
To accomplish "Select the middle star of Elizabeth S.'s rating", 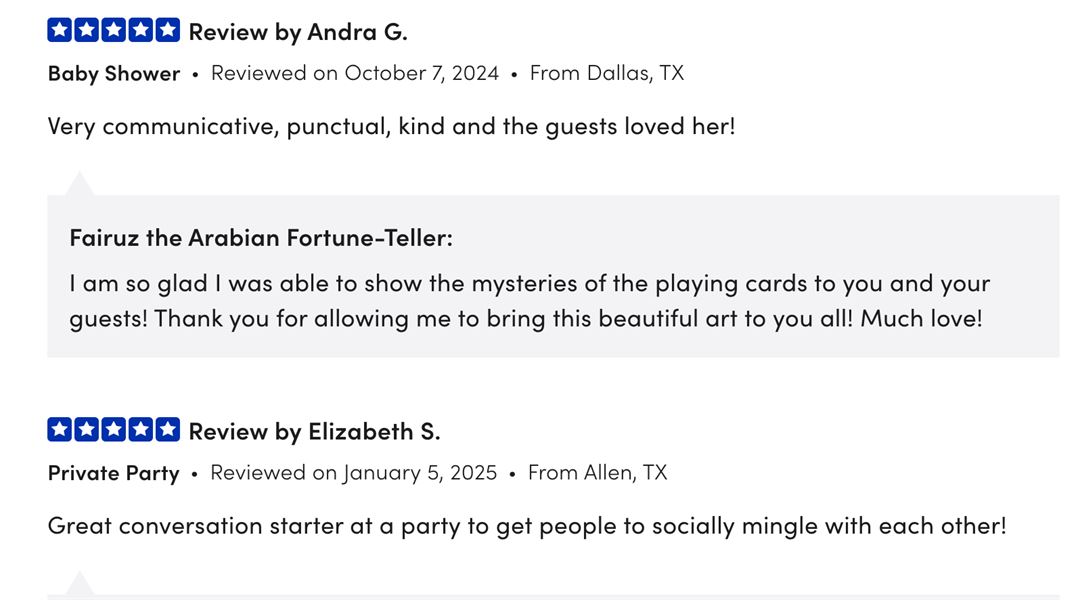I will (x=114, y=431).
